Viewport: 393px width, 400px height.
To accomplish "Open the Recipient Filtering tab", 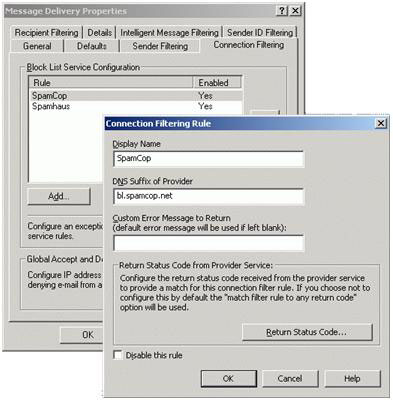I will coord(46,33).
